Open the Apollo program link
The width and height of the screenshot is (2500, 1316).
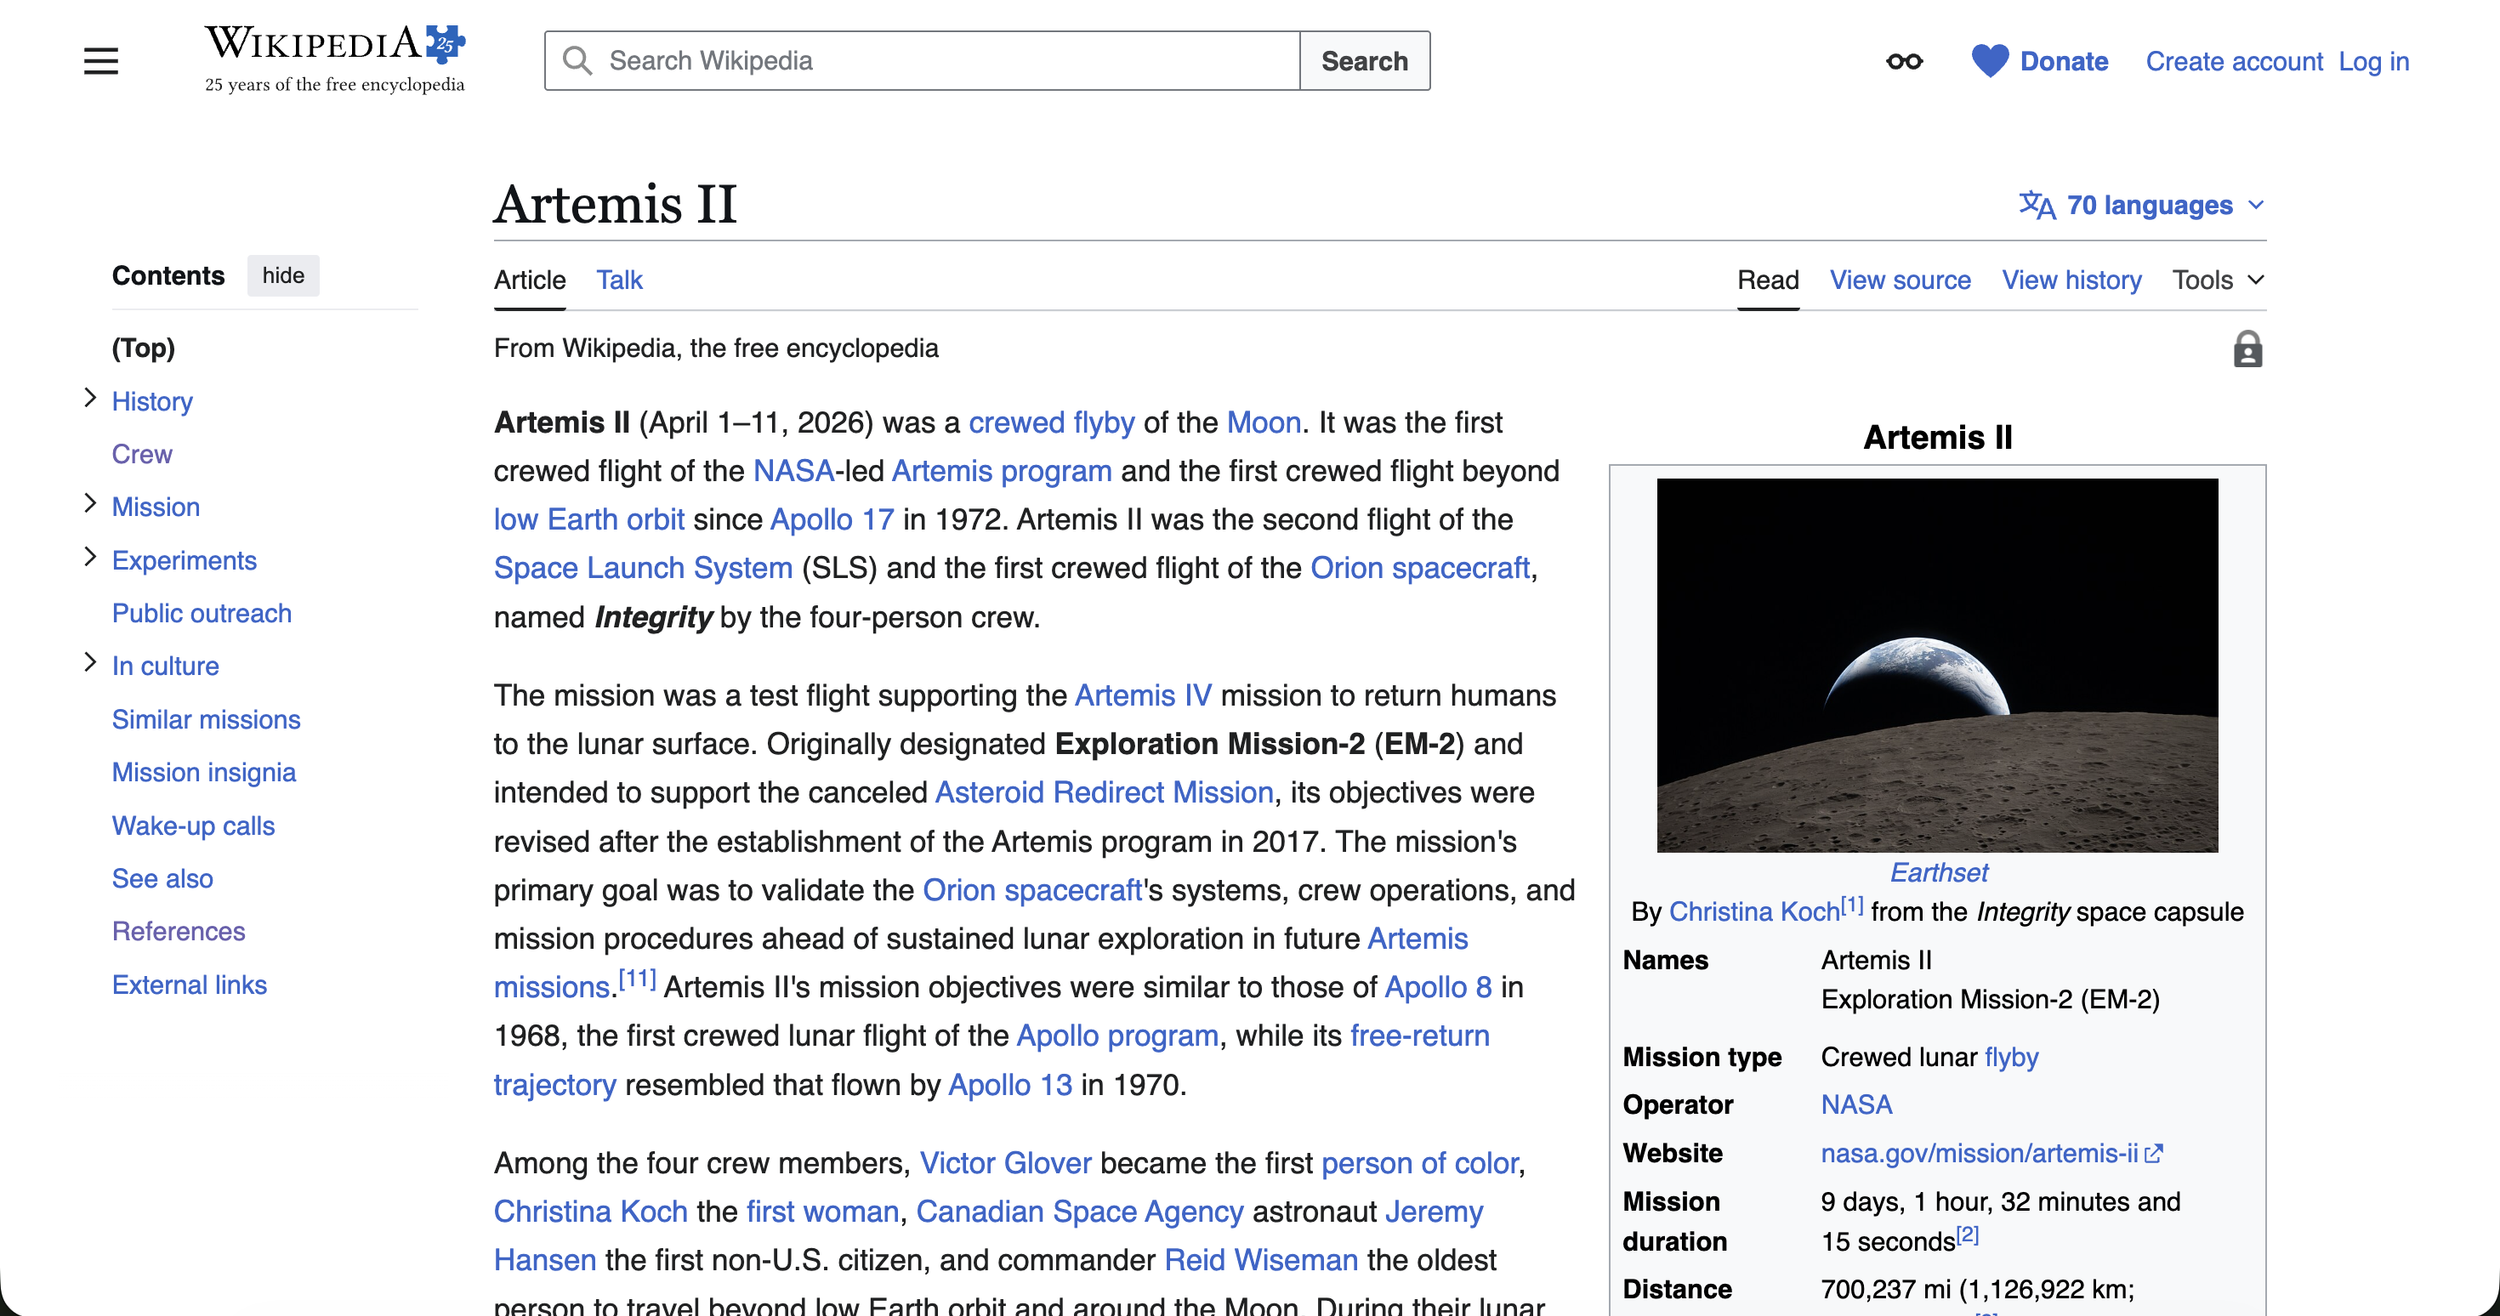[x=1117, y=1036]
